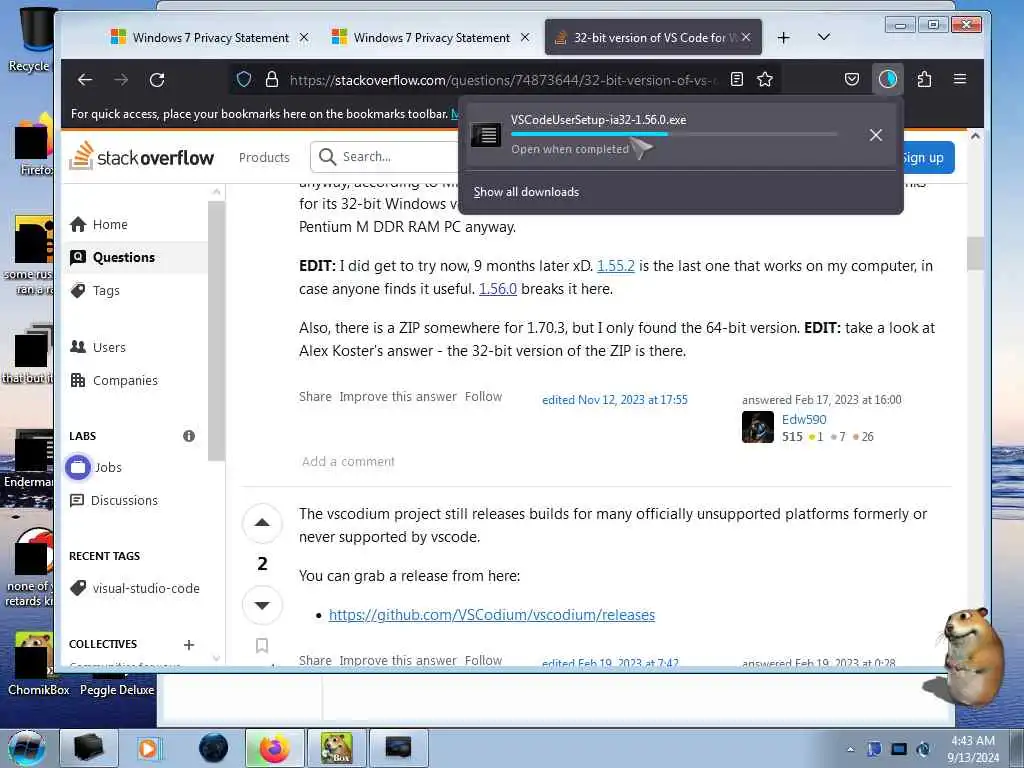Open Companies in the sidebar

(125, 380)
